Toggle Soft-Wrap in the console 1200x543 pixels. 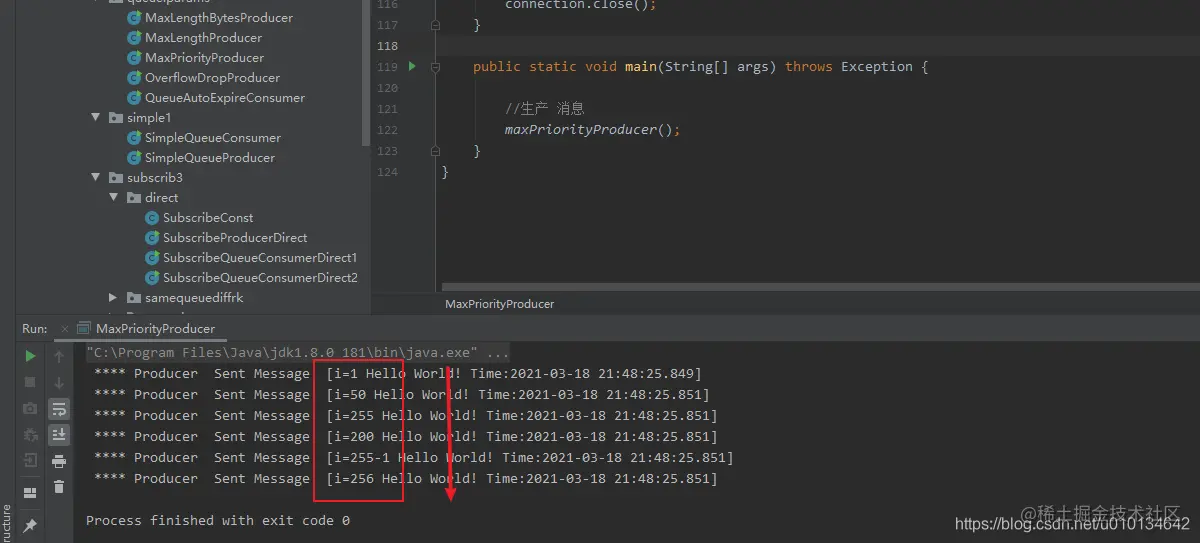[59, 408]
